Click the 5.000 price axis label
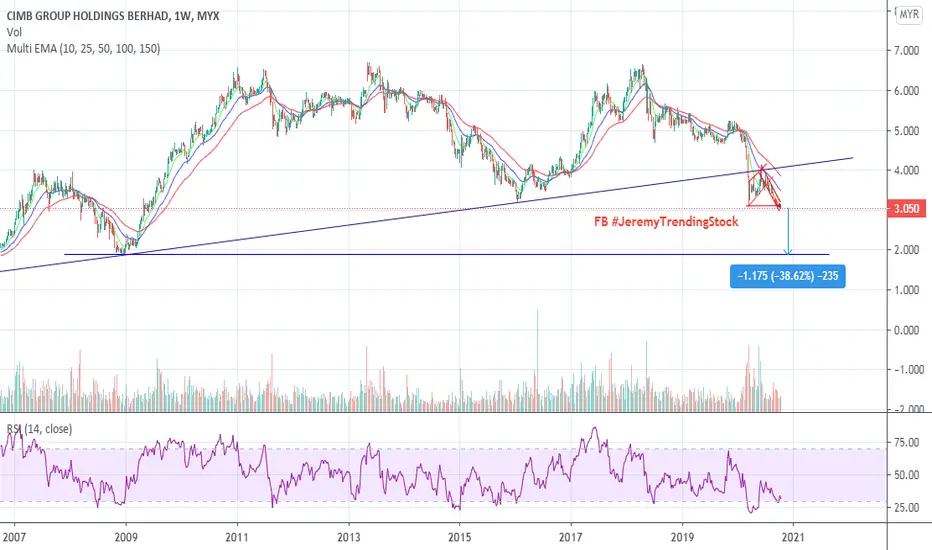The height and width of the screenshot is (550, 932). 906,131
